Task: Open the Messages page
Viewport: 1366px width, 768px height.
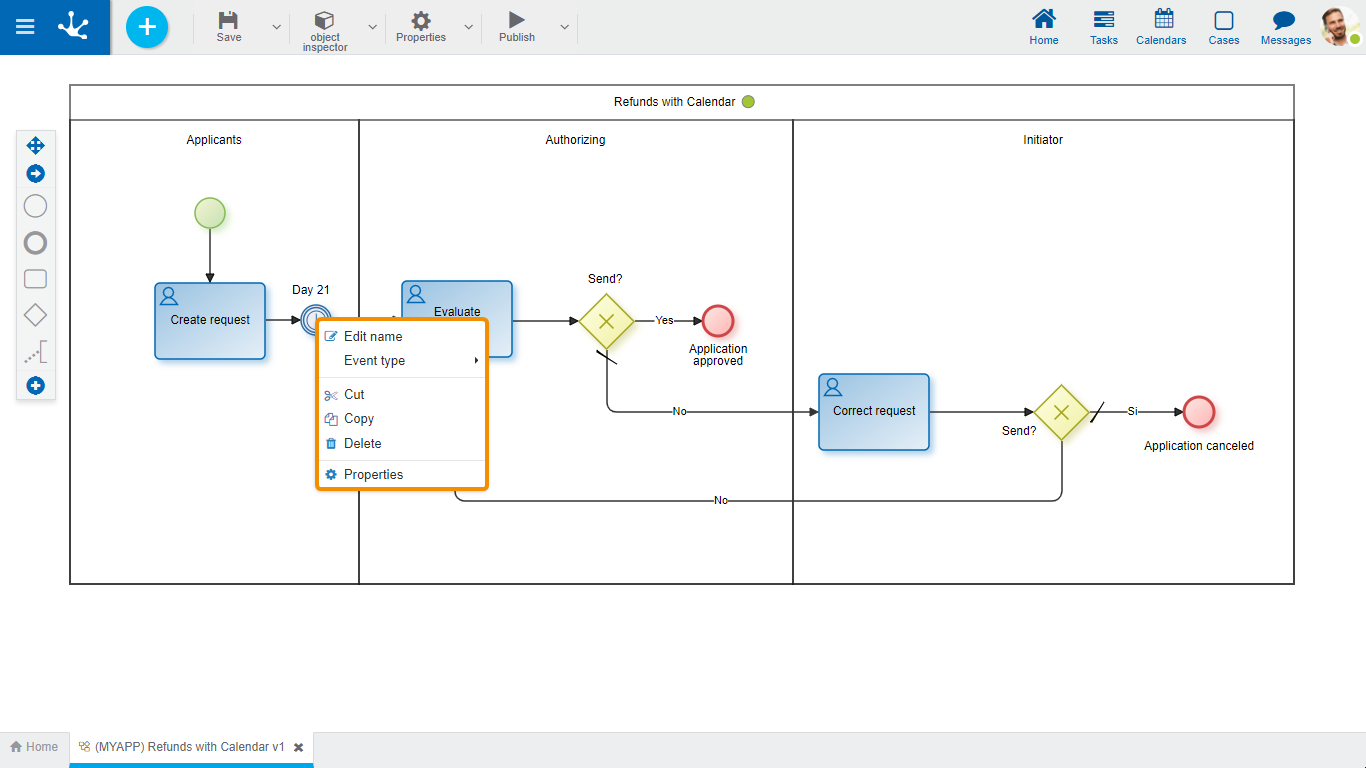Action: [x=1285, y=27]
